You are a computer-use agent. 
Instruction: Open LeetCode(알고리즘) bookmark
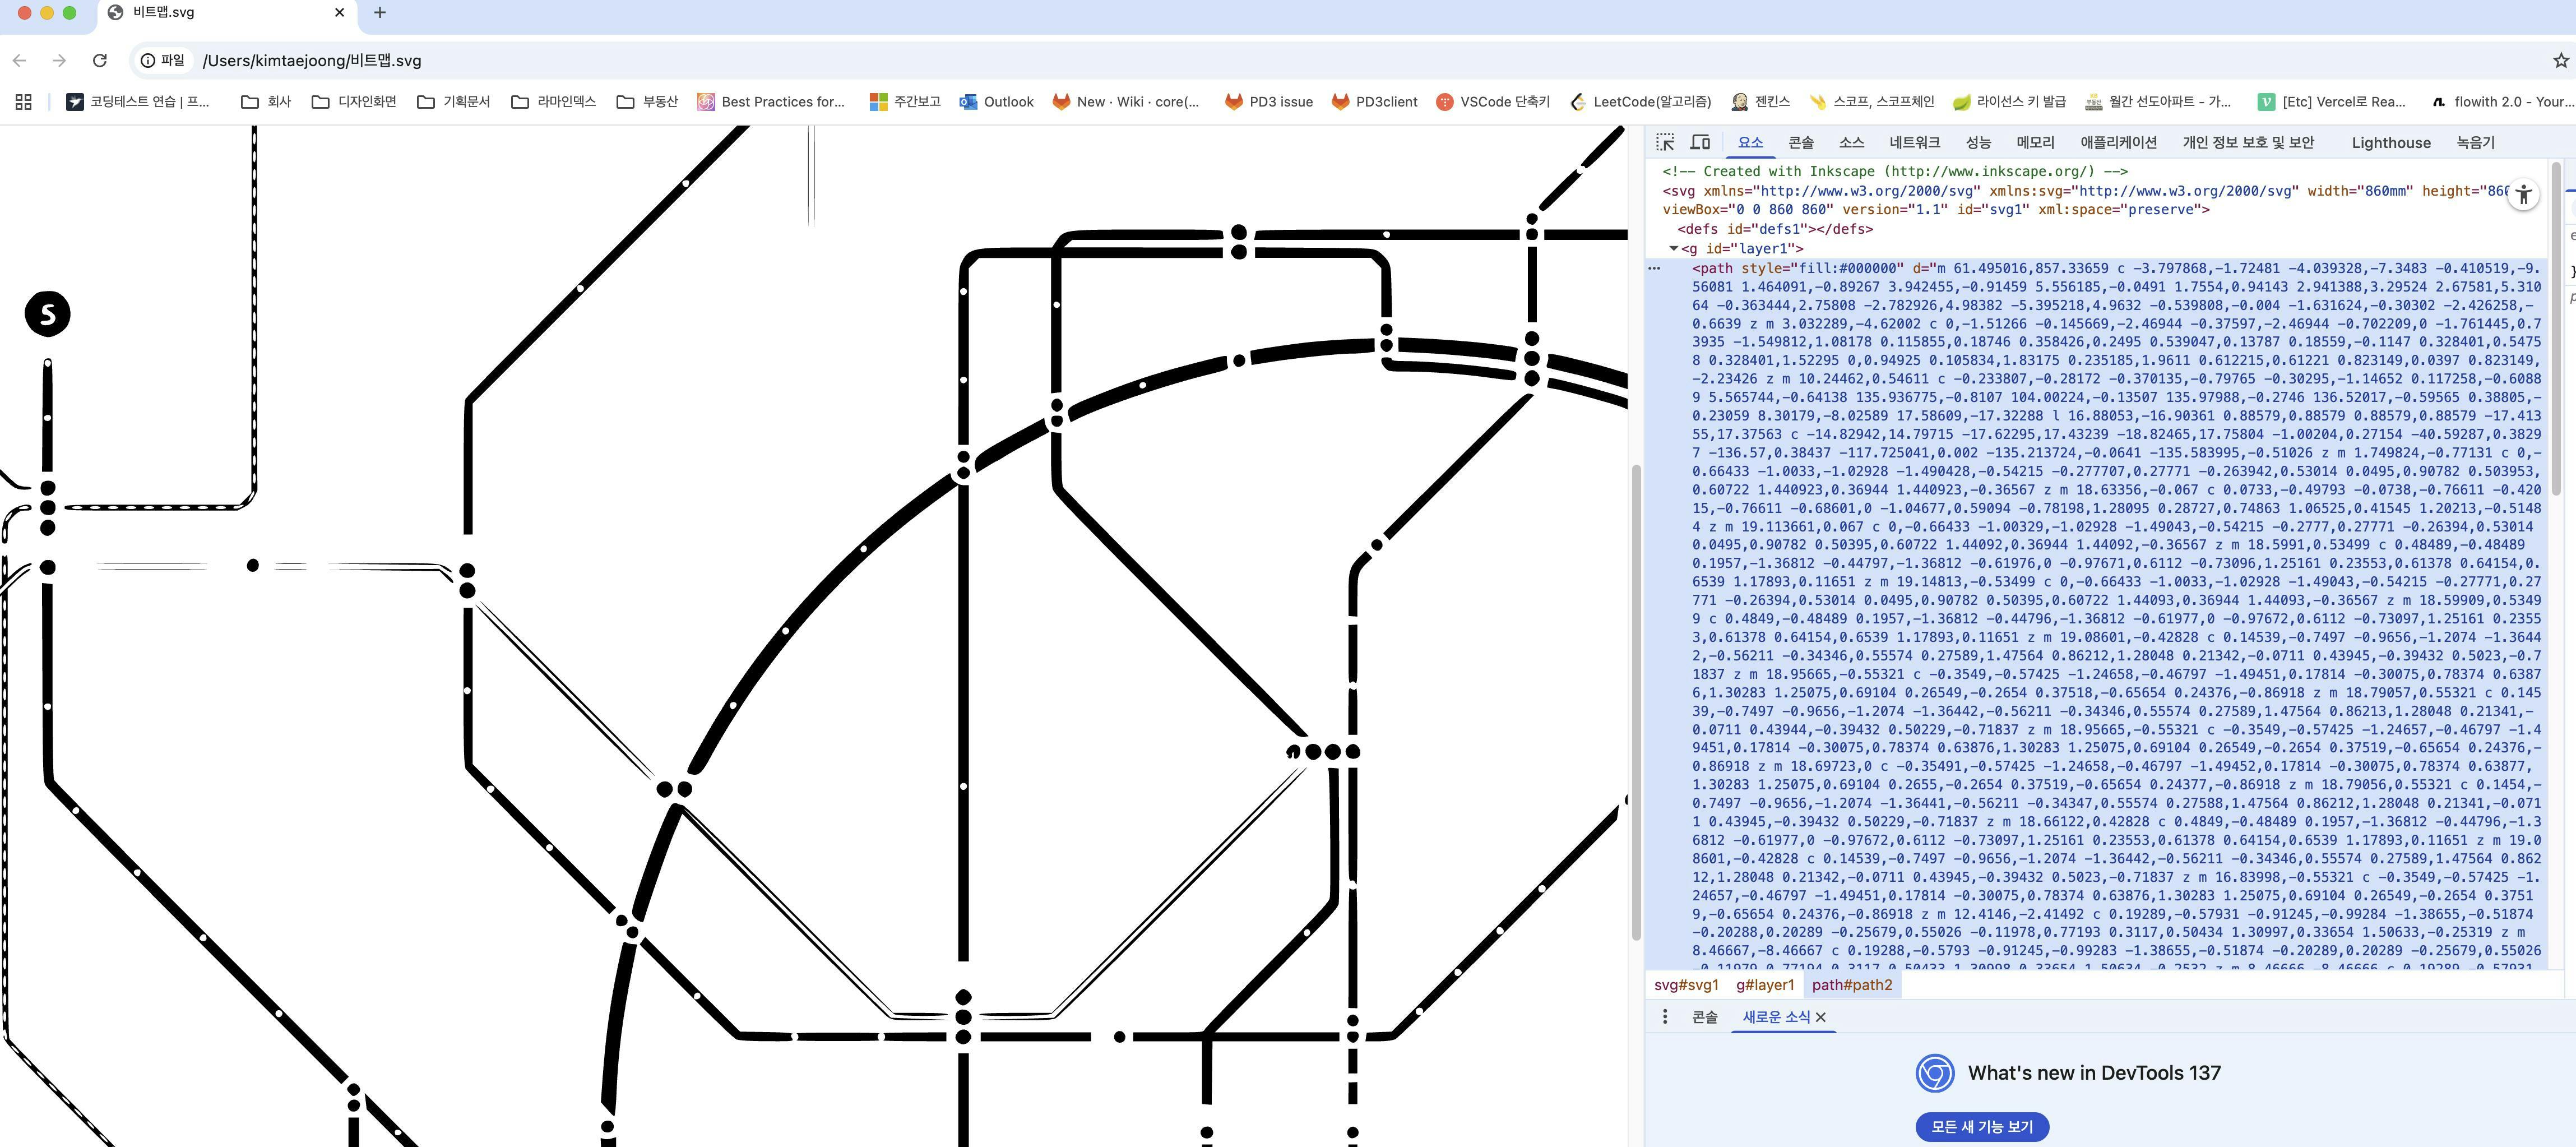tap(1640, 102)
